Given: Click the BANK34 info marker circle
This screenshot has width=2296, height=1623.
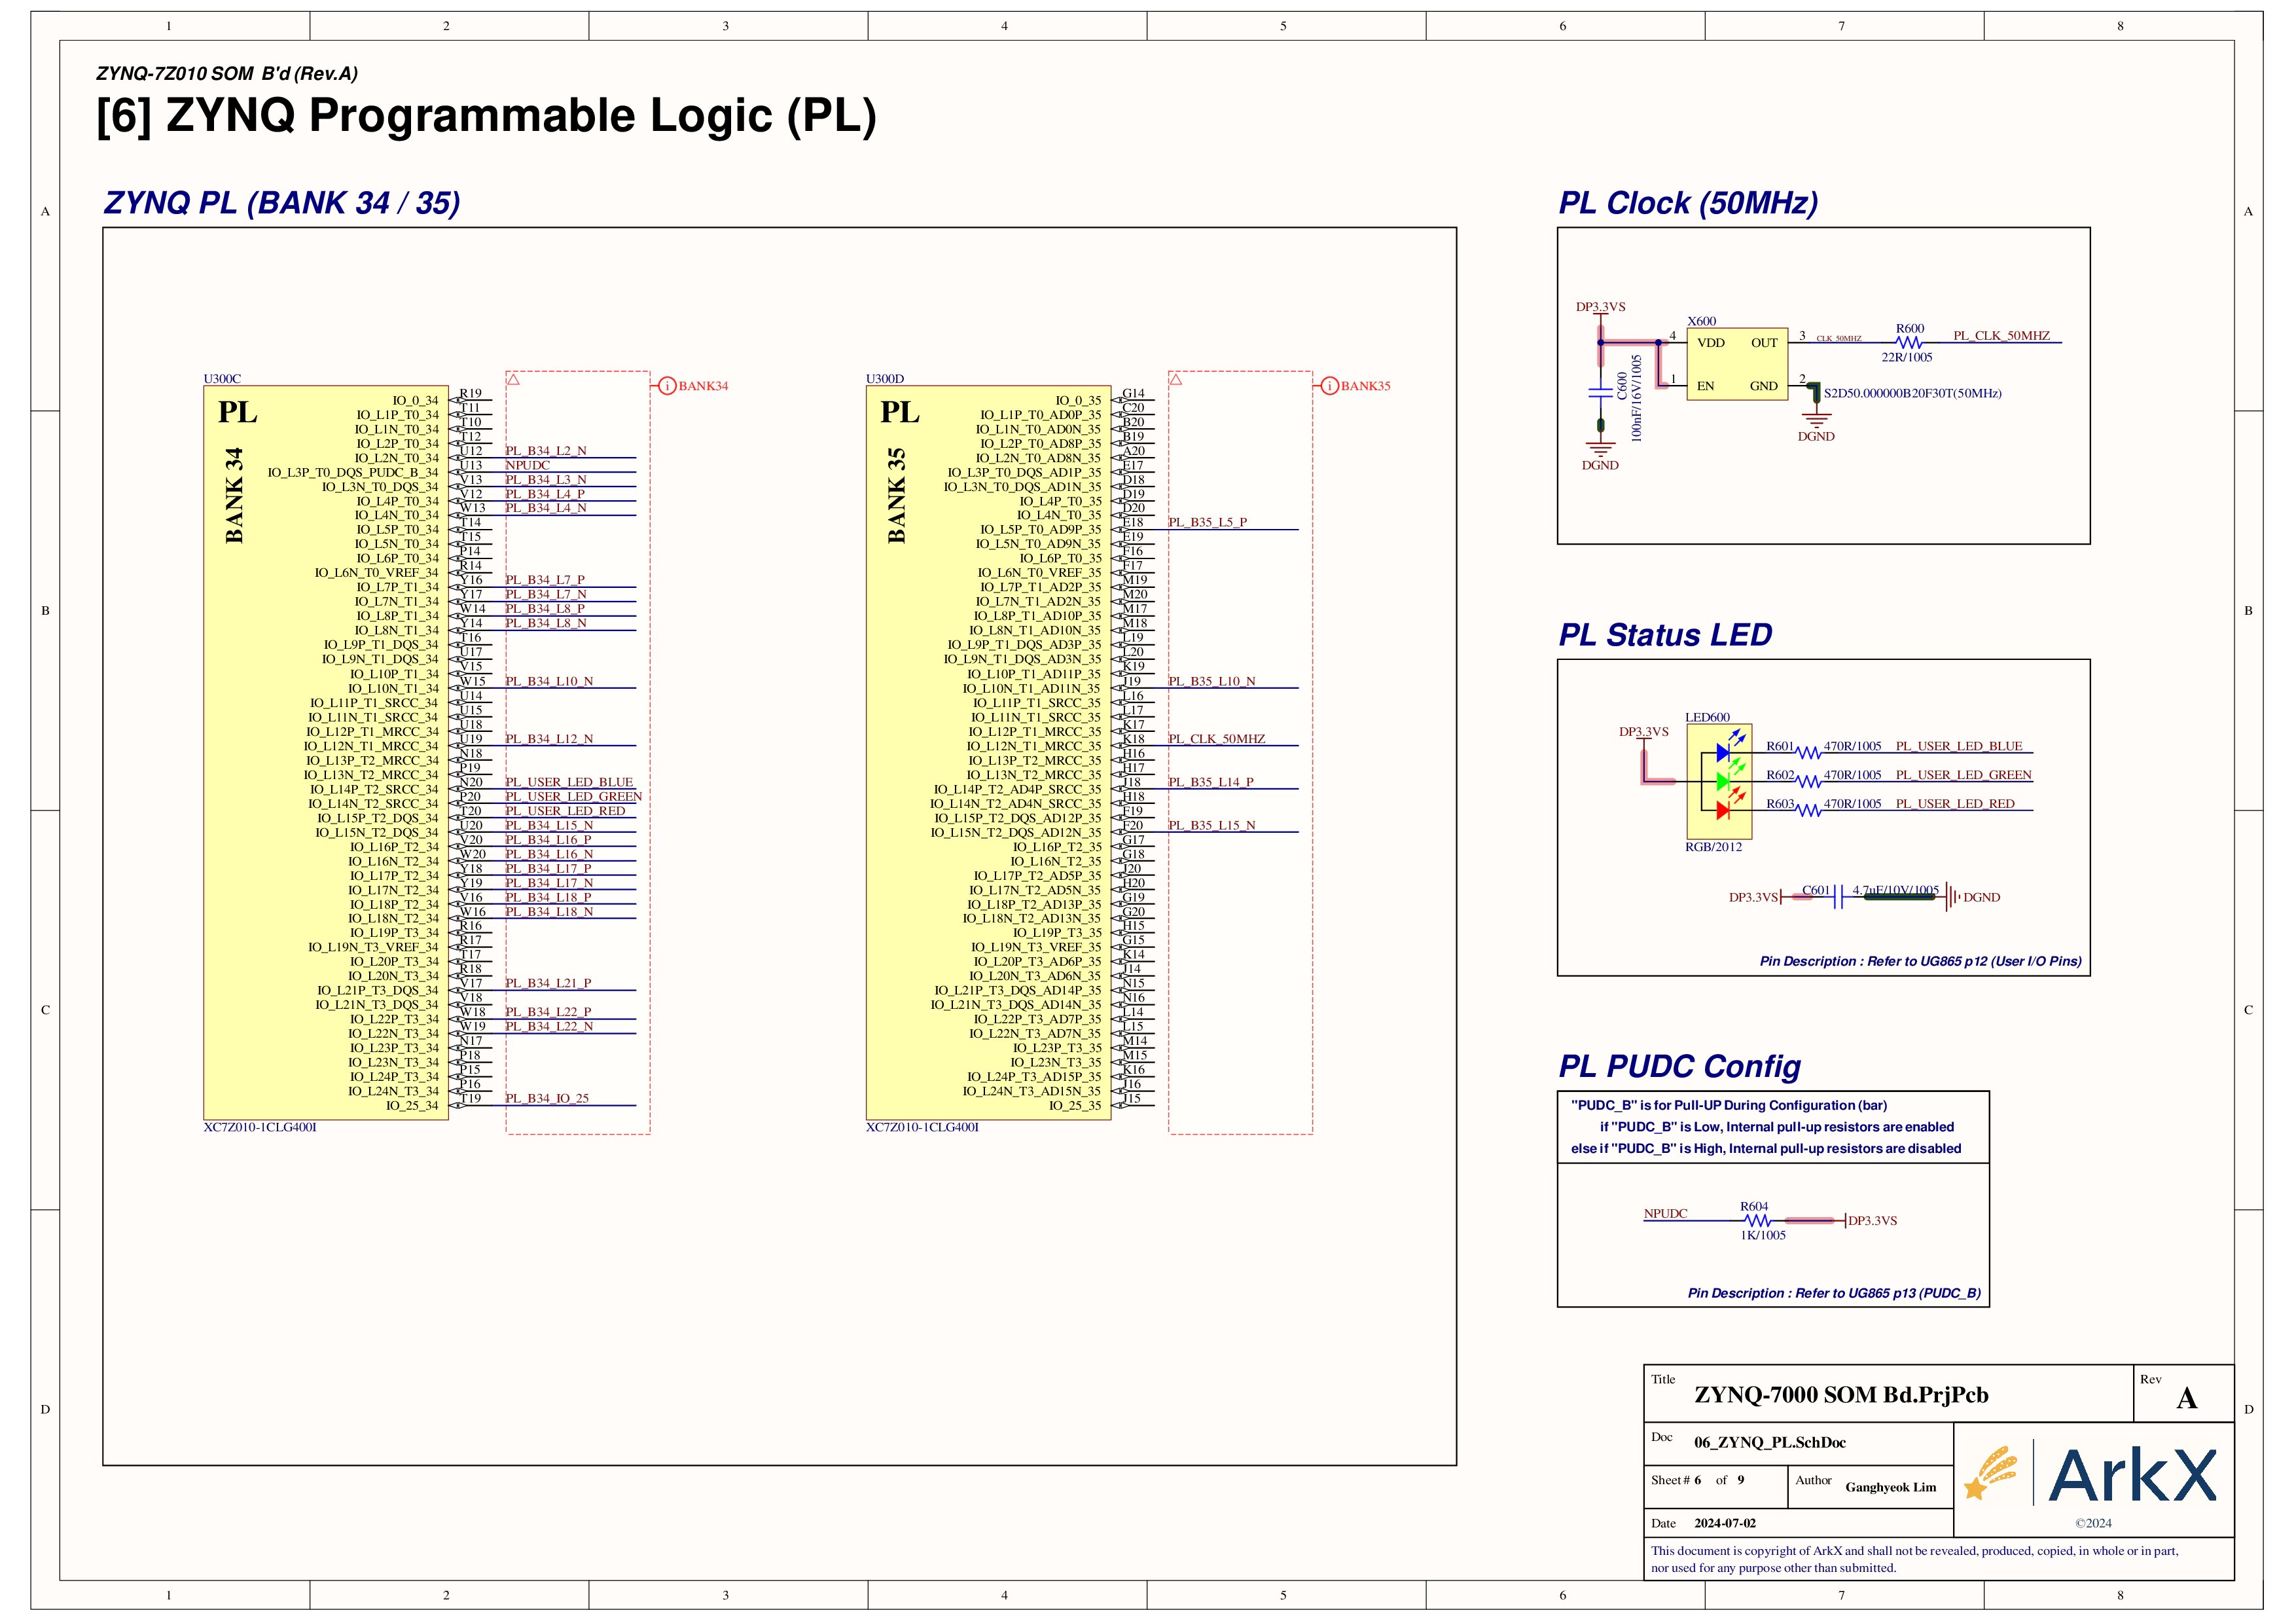Looking at the screenshot, I should click(667, 386).
